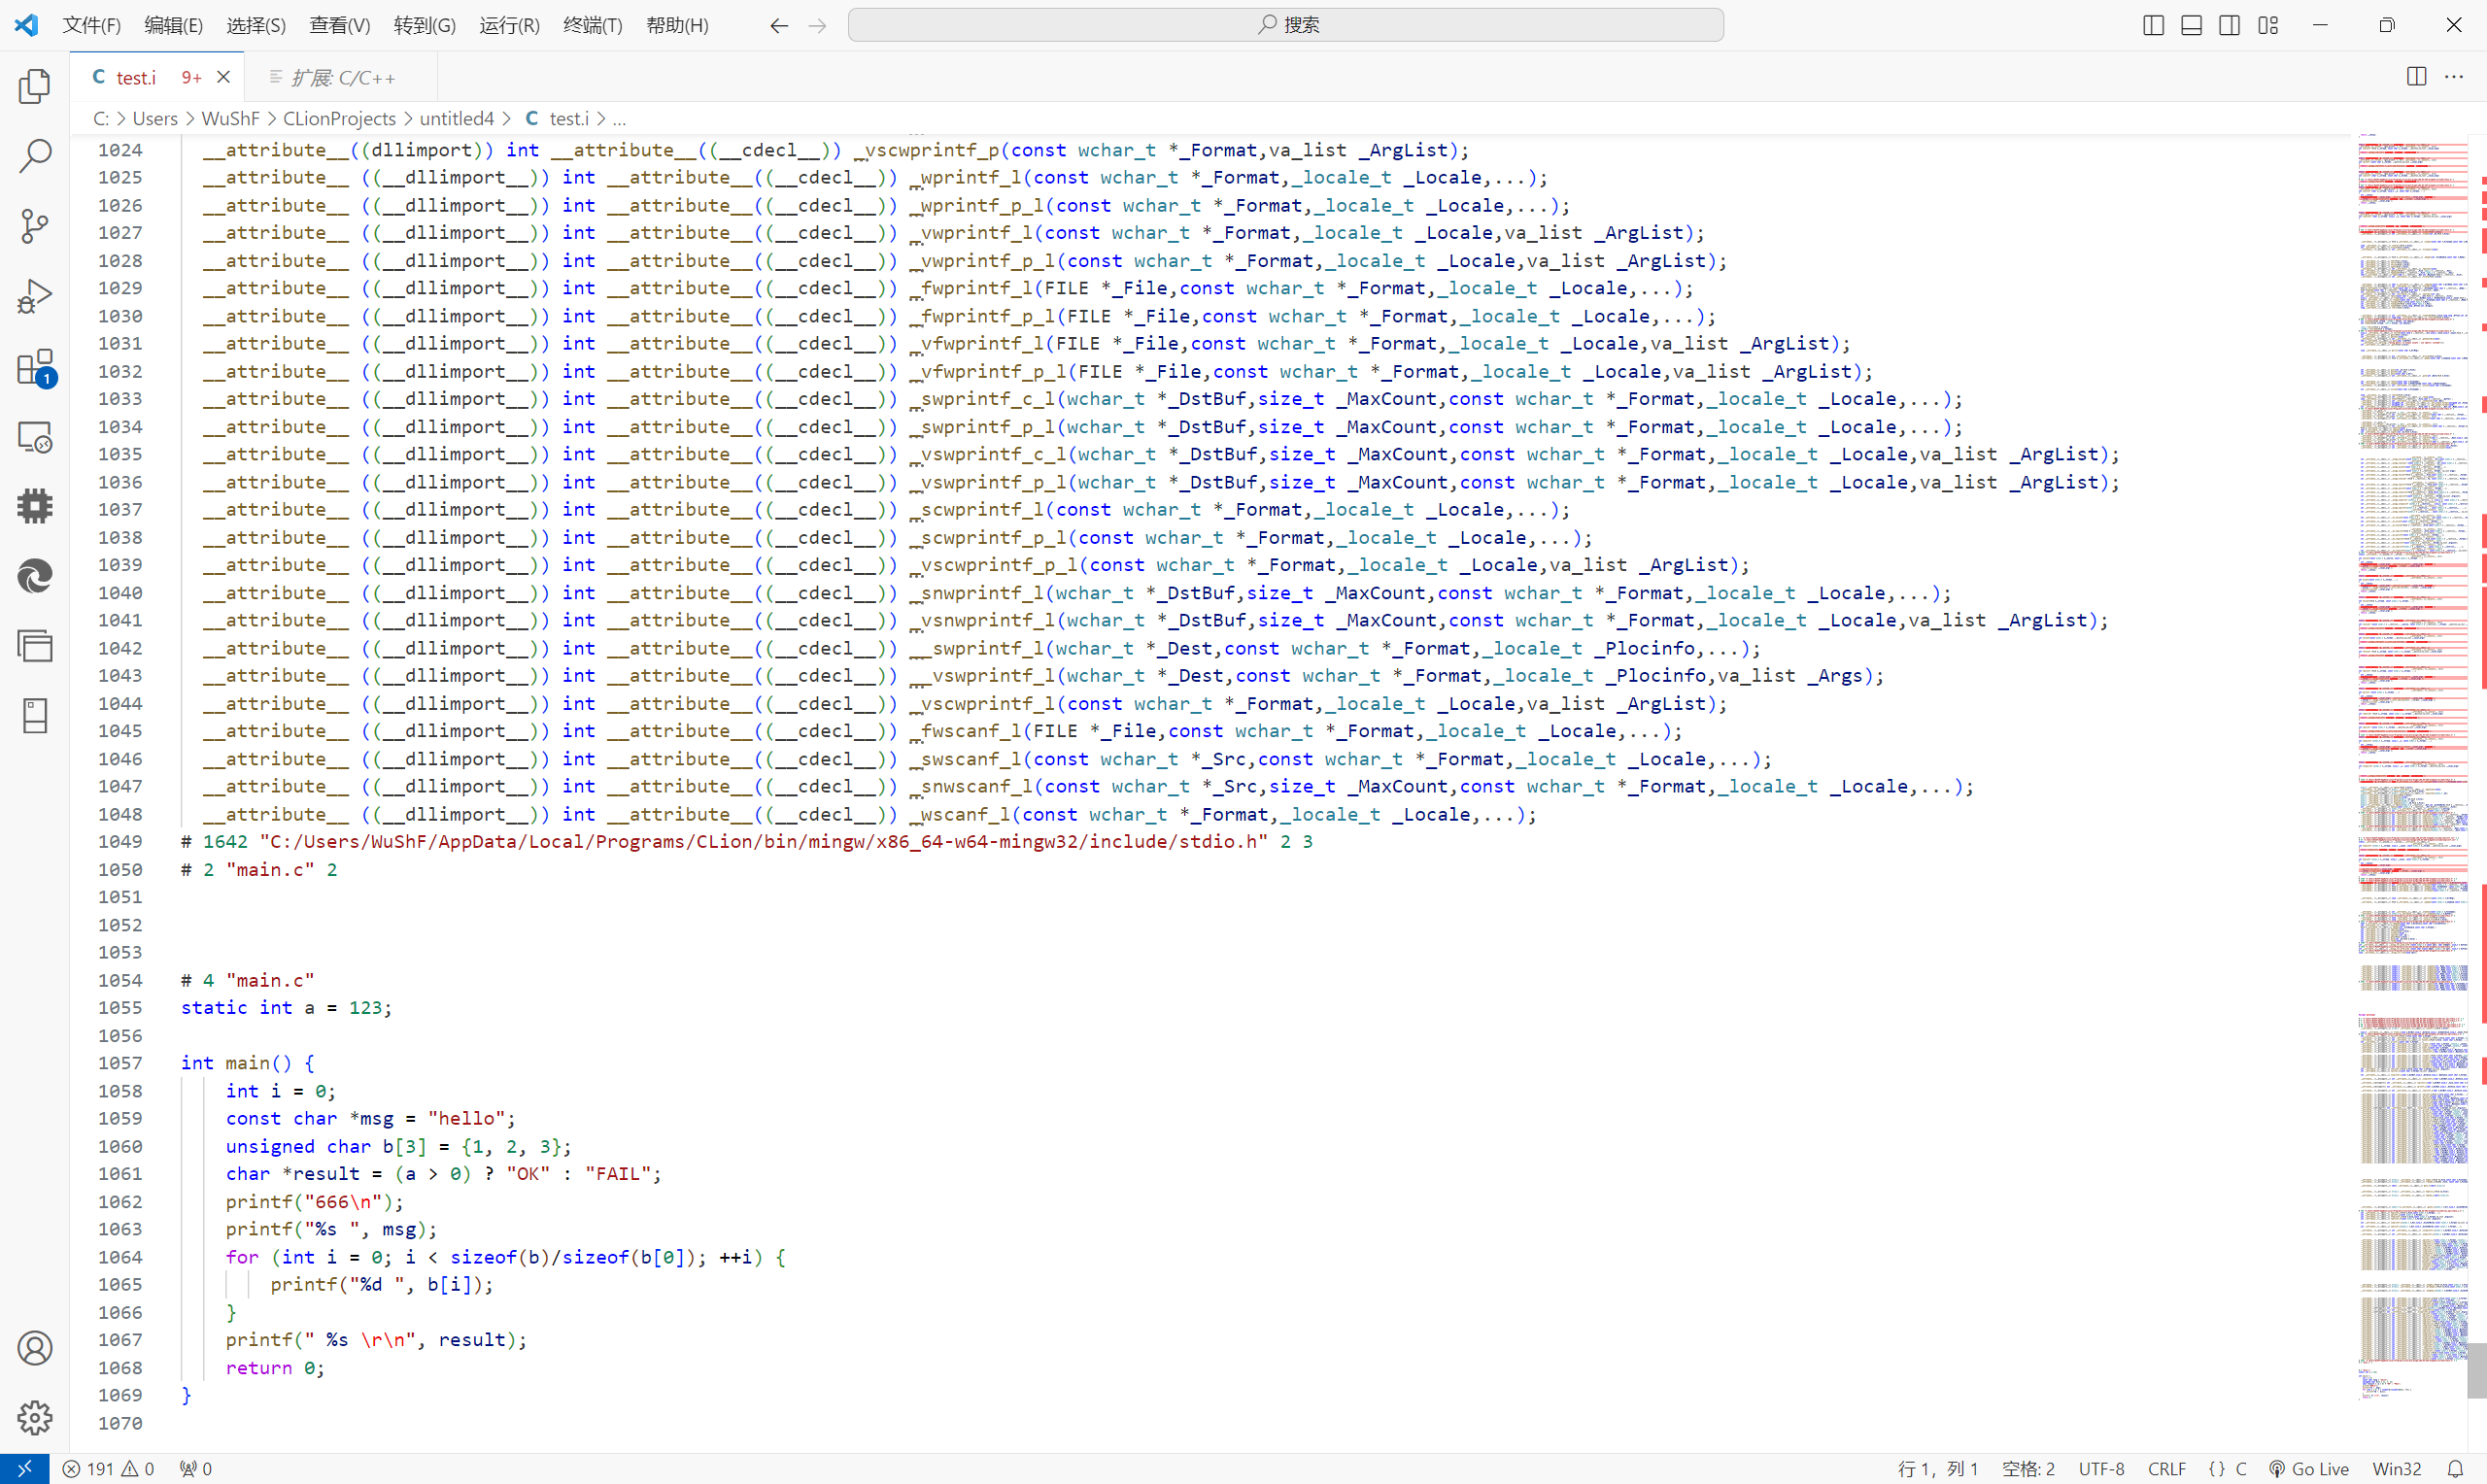Go back in navigation history
The height and width of the screenshot is (1484, 2487).
pos(779,25)
